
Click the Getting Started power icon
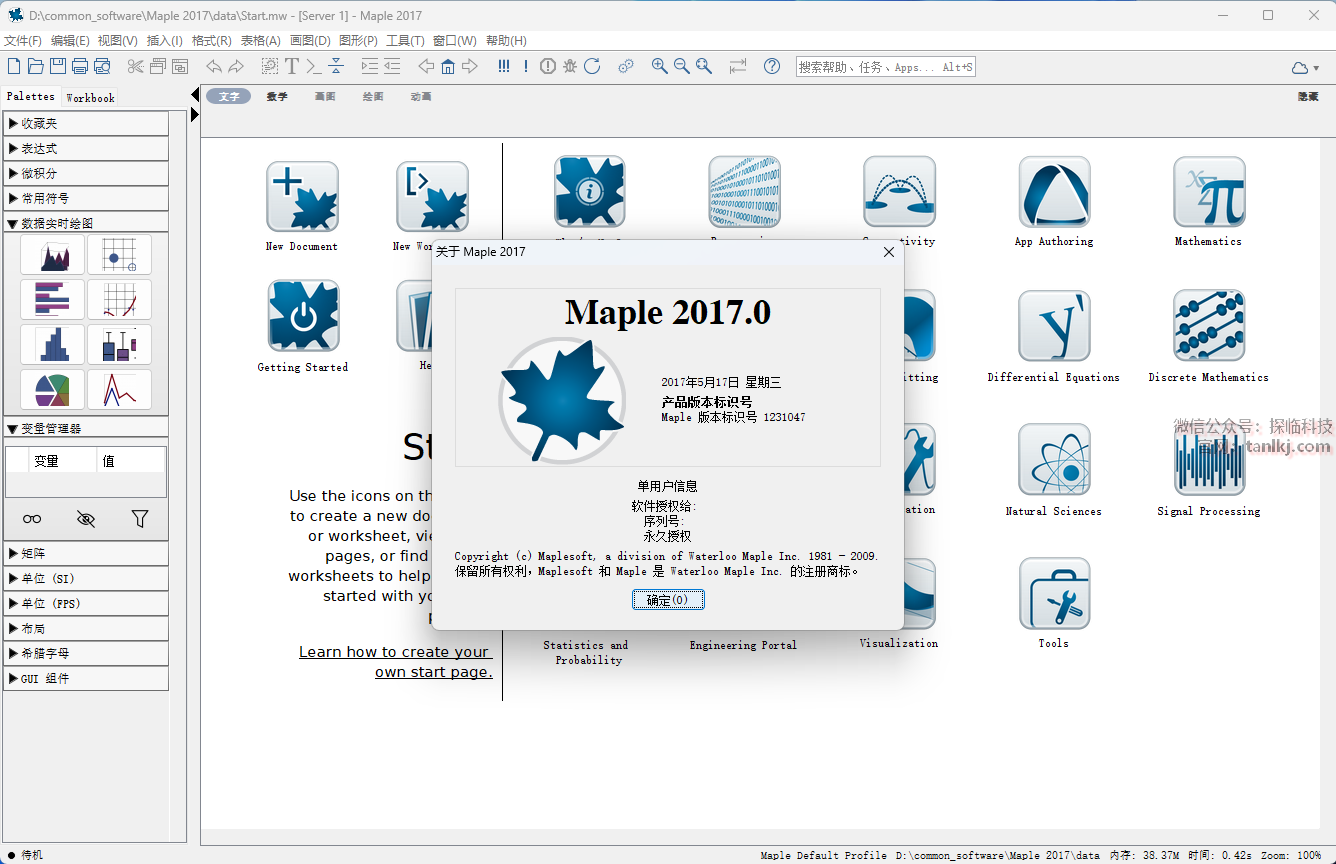[303, 316]
